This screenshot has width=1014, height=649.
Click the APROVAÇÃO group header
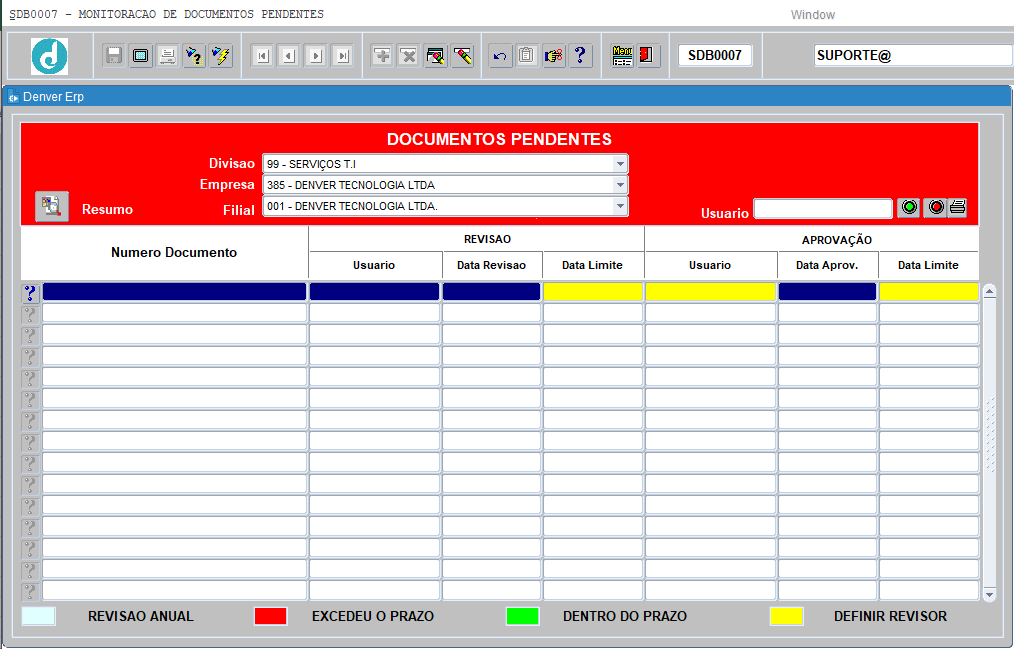coord(837,240)
